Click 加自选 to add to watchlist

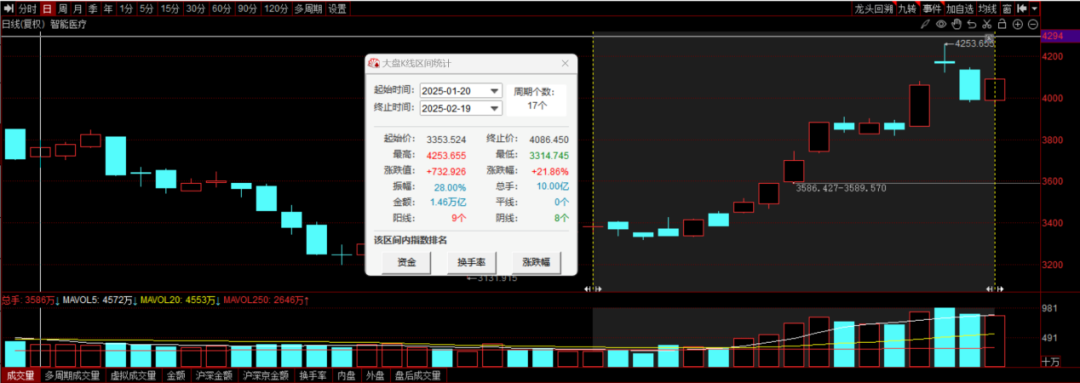point(959,9)
